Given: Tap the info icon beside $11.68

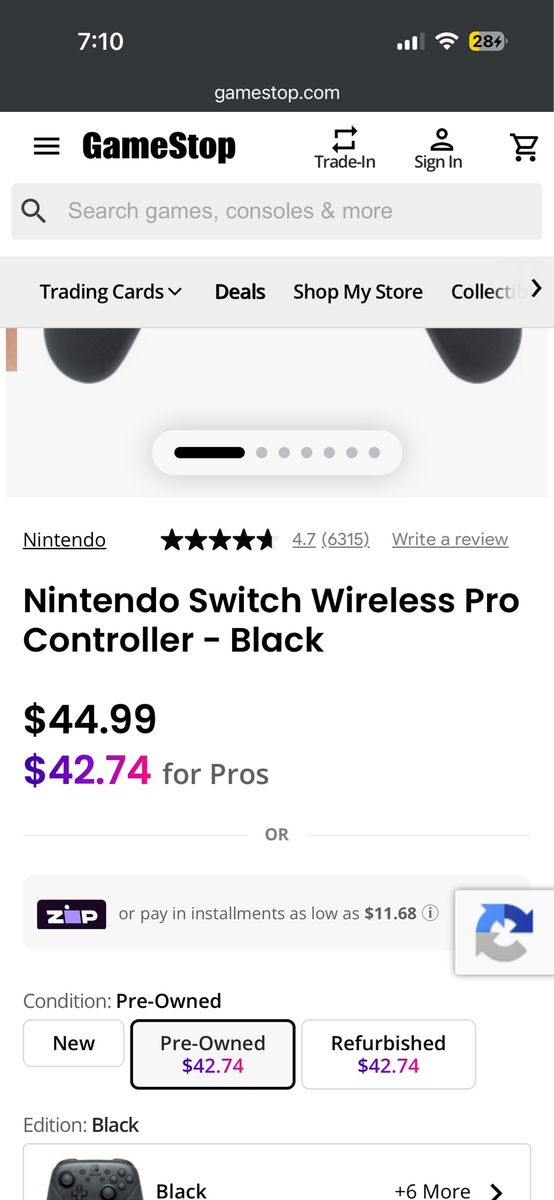Looking at the screenshot, I should [x=430, y=913].
